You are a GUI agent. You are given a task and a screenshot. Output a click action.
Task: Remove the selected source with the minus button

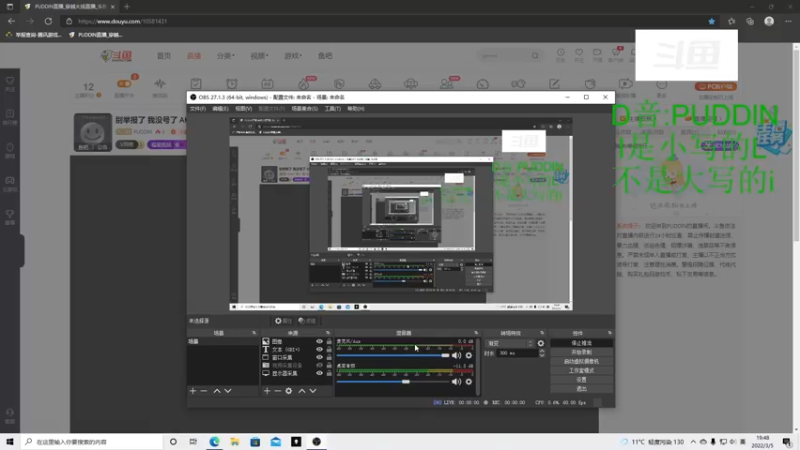pyautogui.click(x=278, y=391)
